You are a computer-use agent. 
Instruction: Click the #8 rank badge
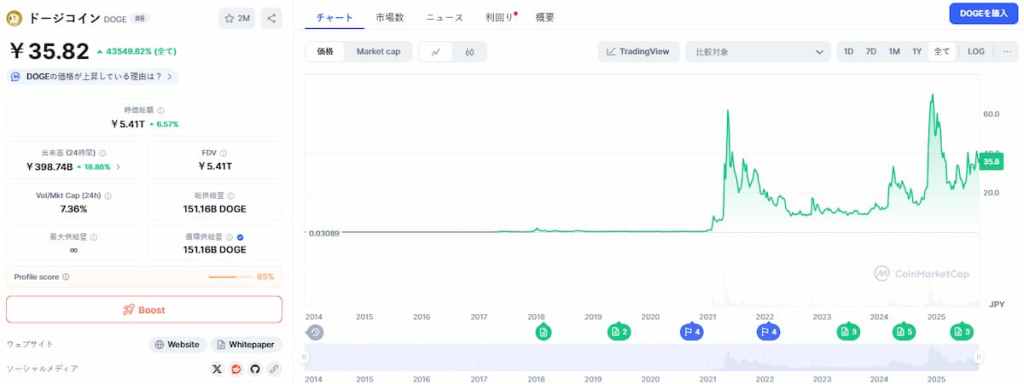tap(139, 19)
